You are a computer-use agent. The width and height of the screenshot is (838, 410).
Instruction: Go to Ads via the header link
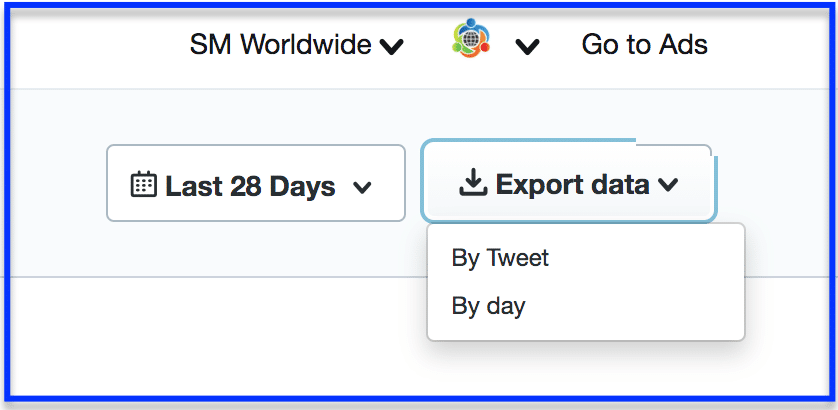coord(645,44)
